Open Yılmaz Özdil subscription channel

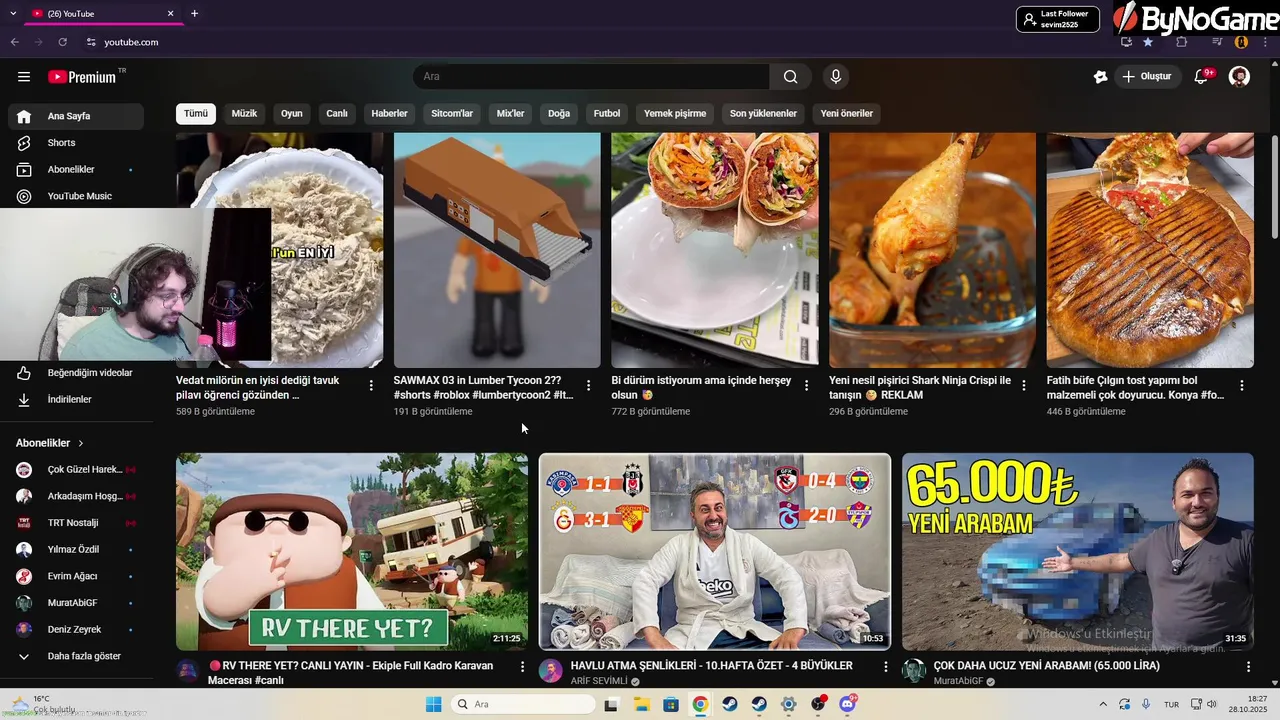pos(76,550)
